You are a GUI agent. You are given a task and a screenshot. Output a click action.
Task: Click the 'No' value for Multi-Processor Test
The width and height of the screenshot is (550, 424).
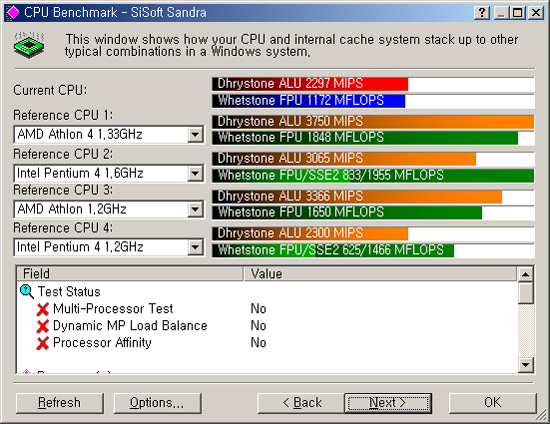point(259,309)
